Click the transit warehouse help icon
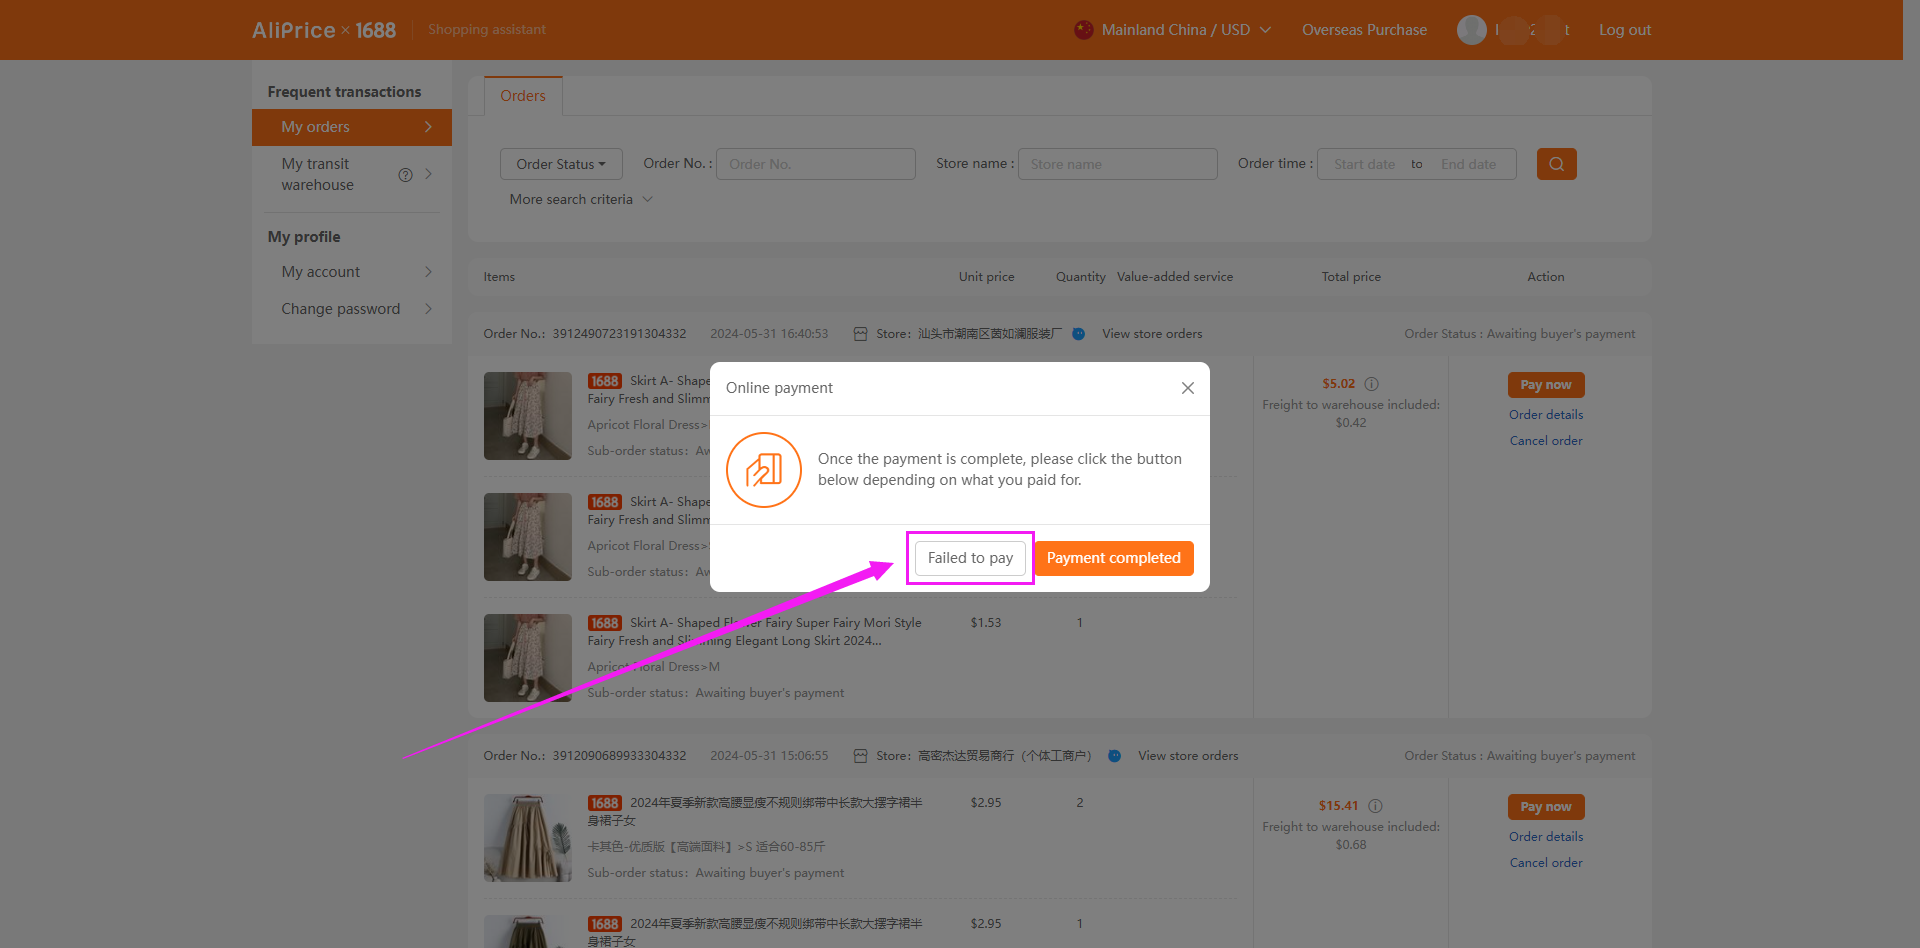The image size is (1920, 948). tap(405, 175)
